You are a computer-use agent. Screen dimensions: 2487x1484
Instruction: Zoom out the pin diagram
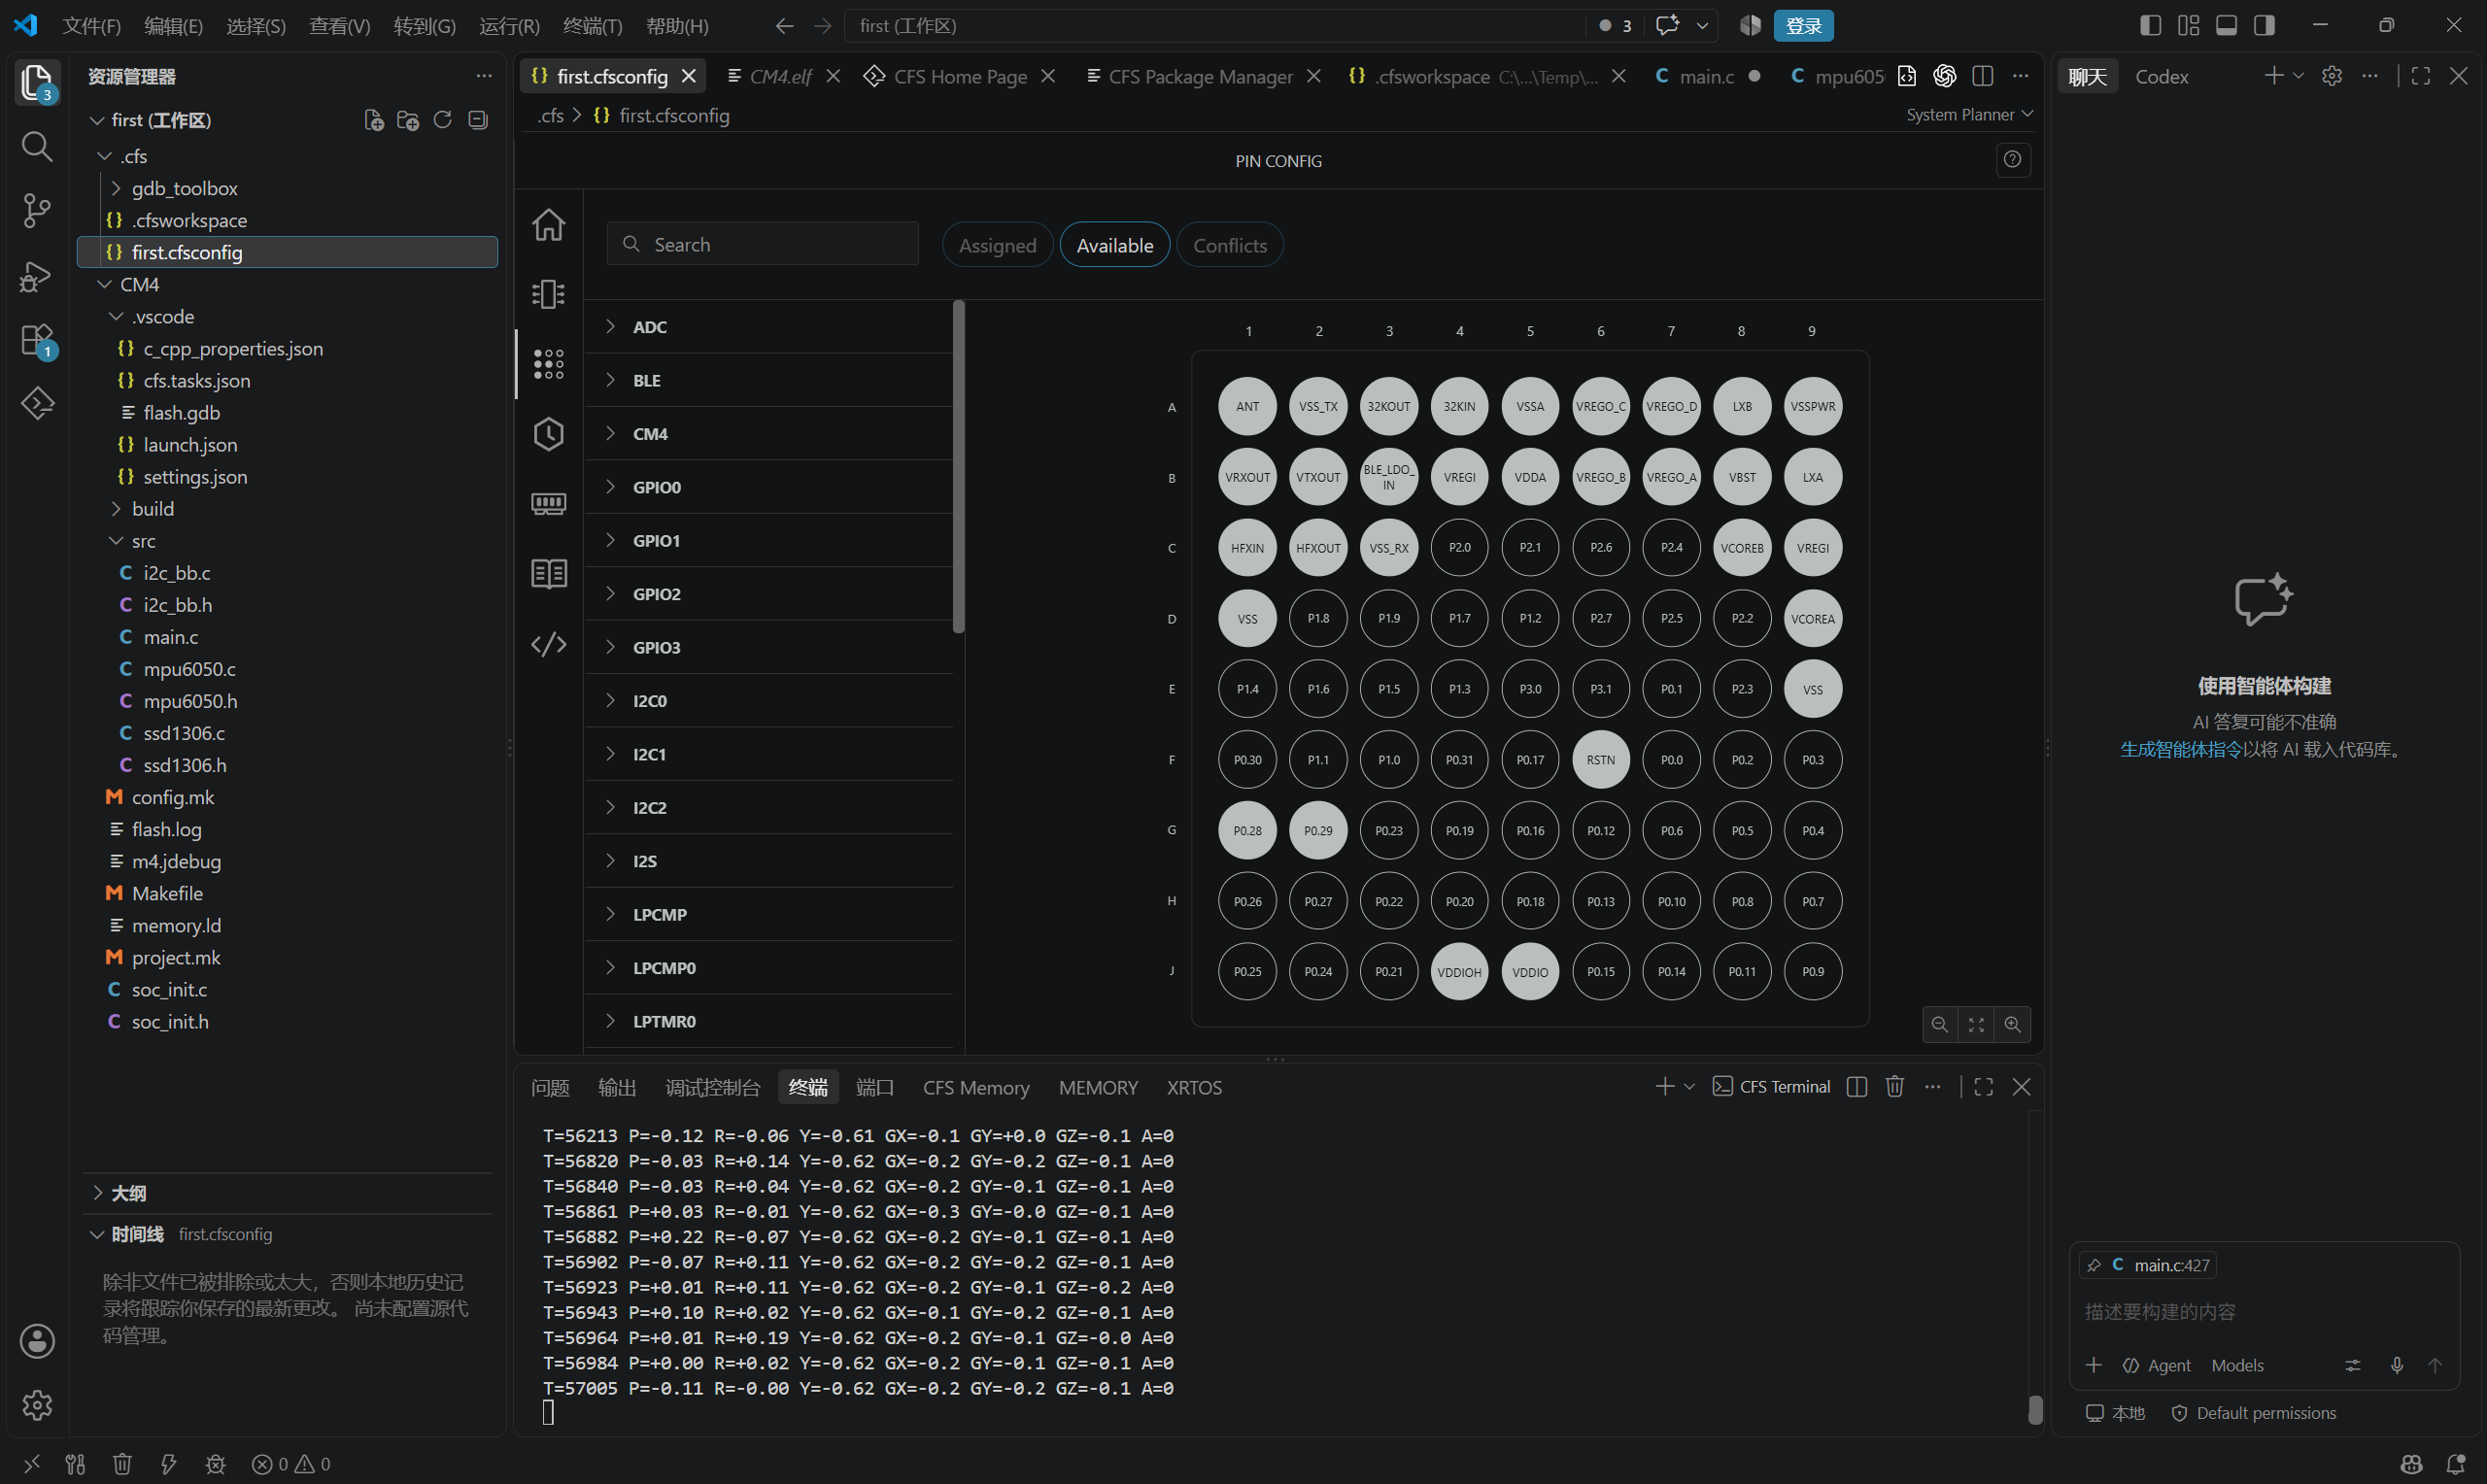click(x=1939, y=1024)
